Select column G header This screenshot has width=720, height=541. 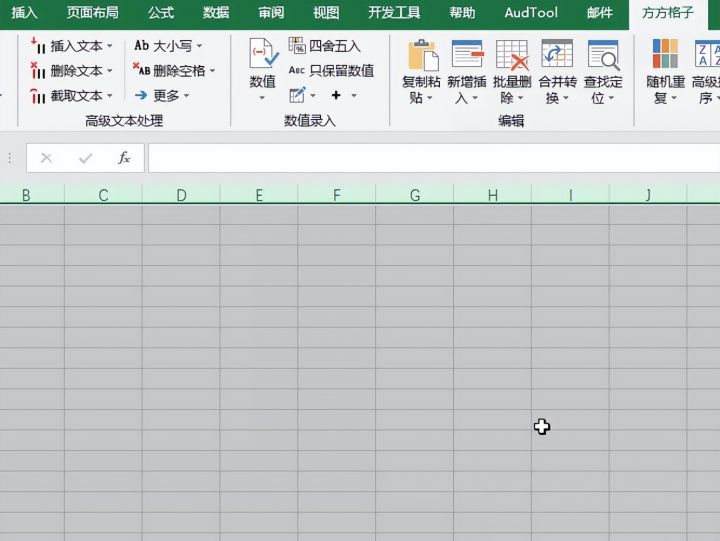coord(414,195)
